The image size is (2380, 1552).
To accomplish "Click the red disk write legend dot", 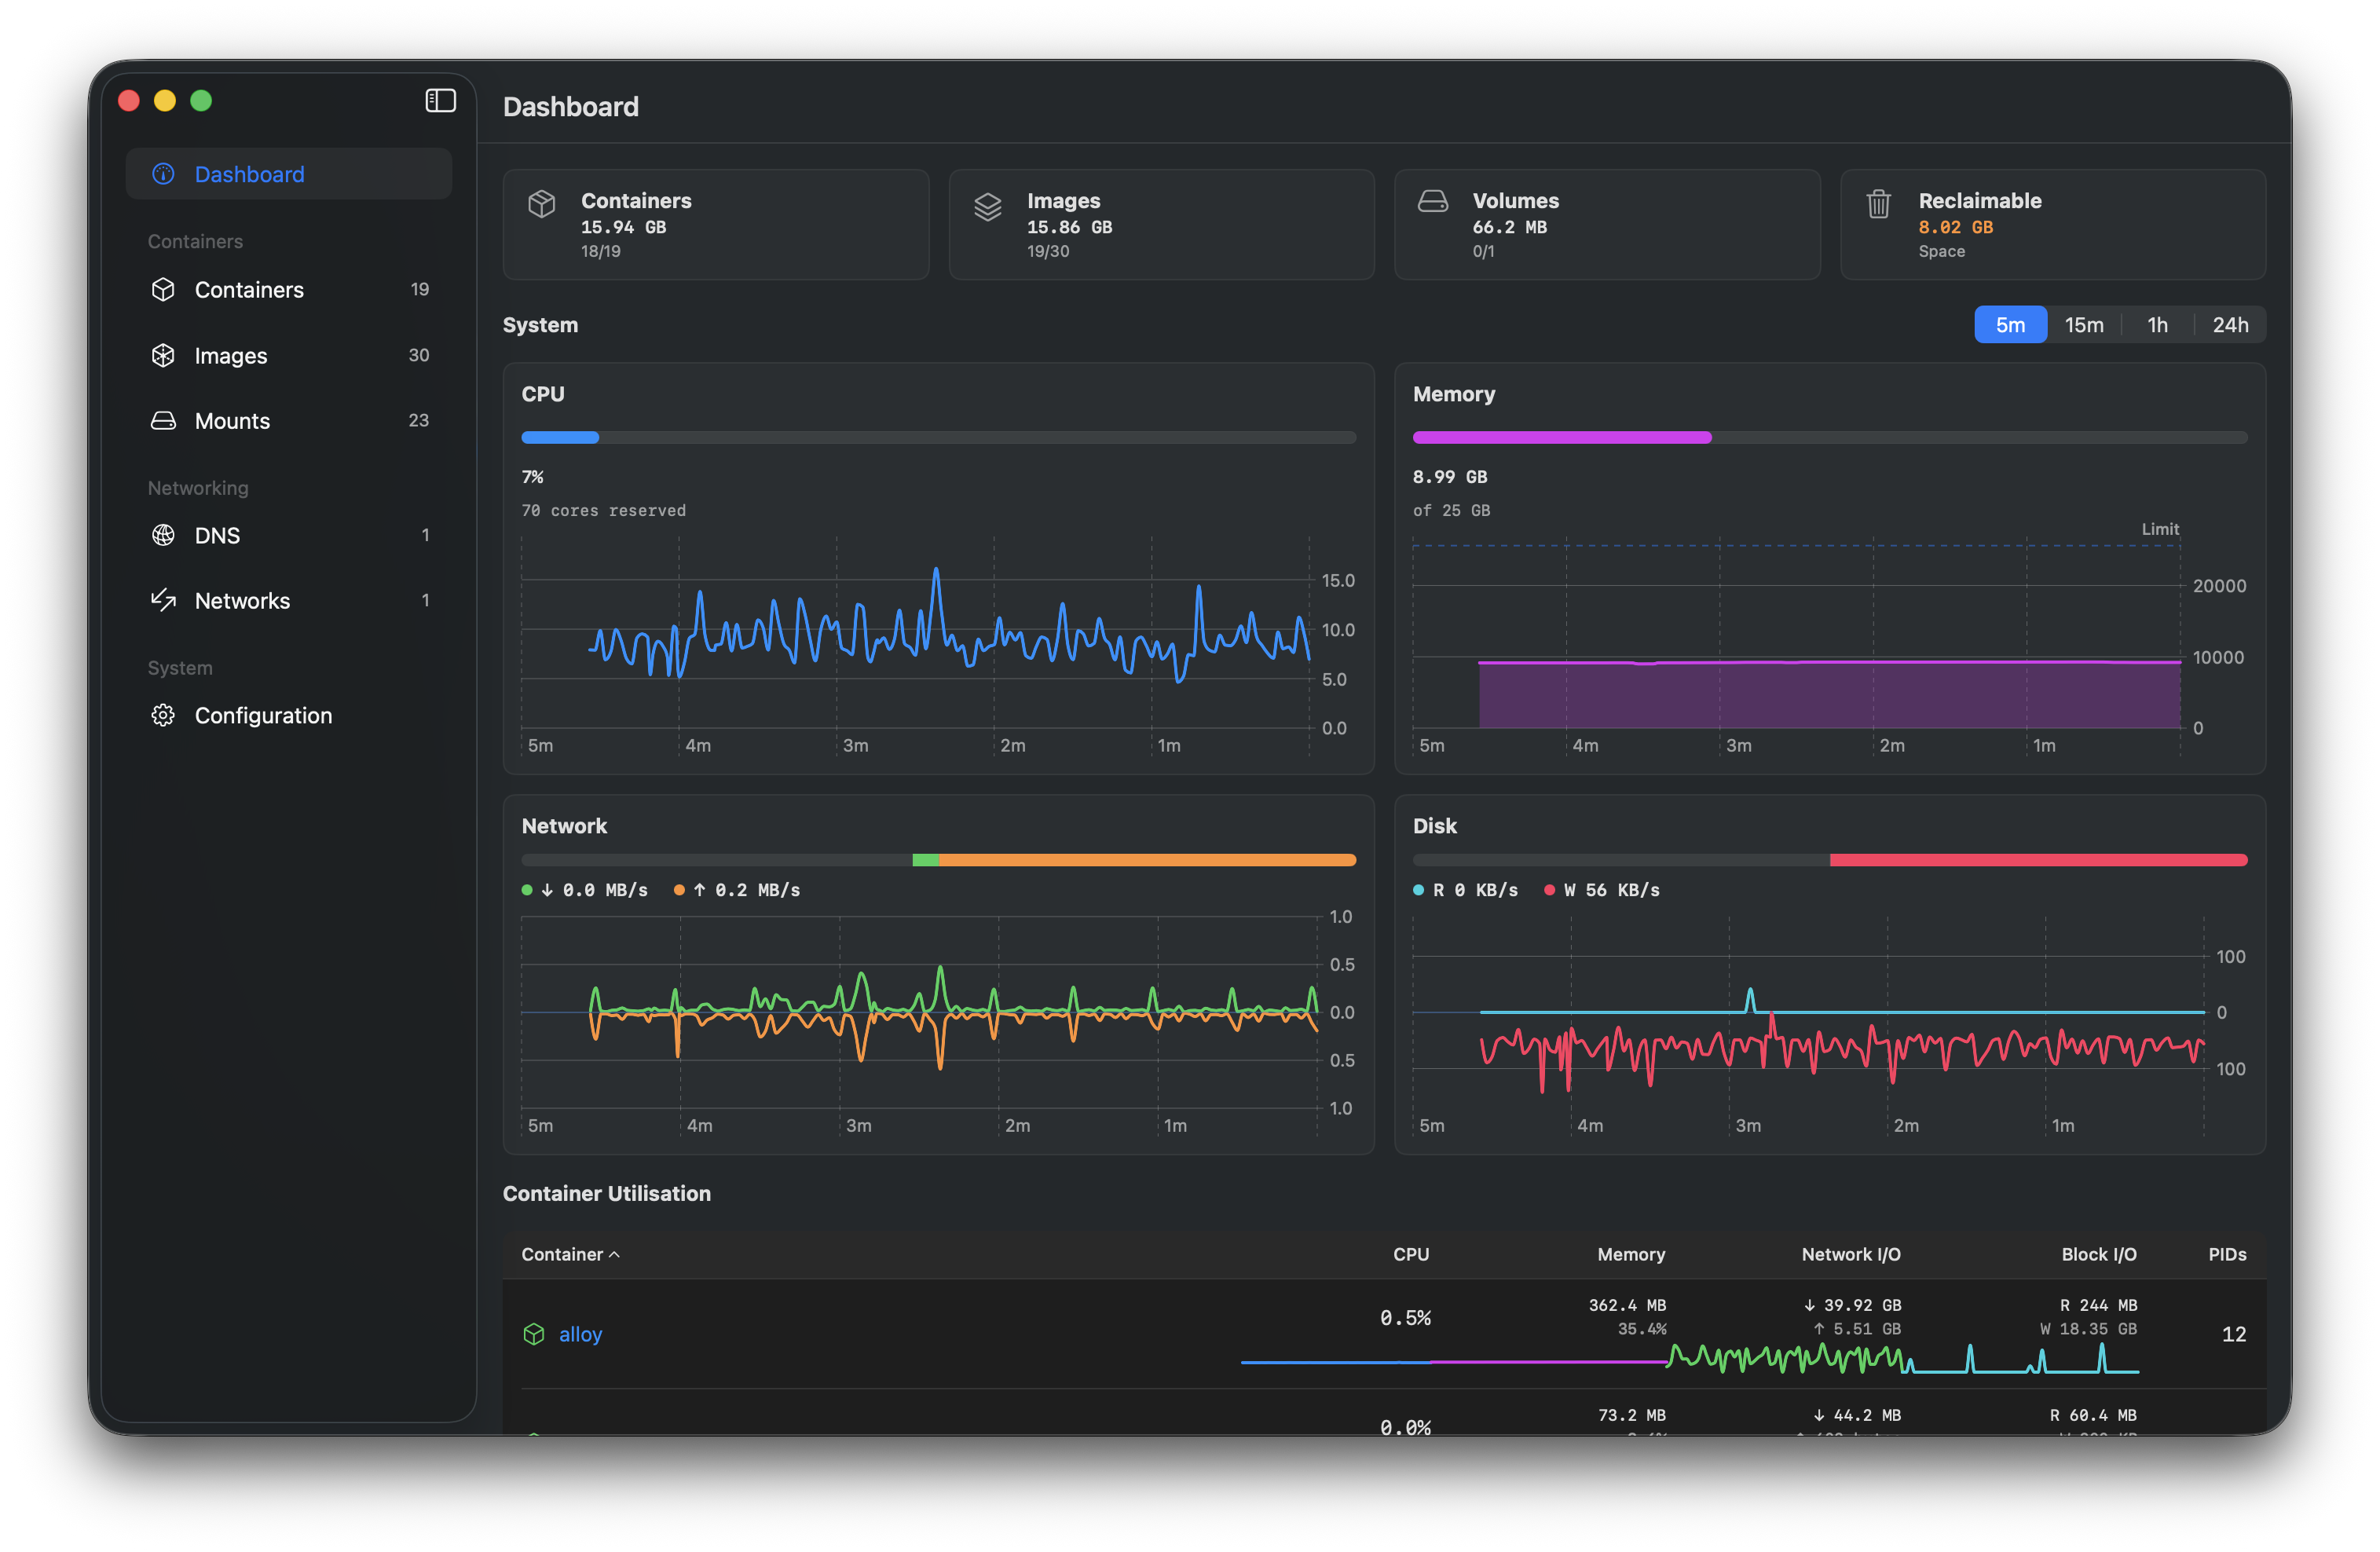I will tap(1549, 890).
